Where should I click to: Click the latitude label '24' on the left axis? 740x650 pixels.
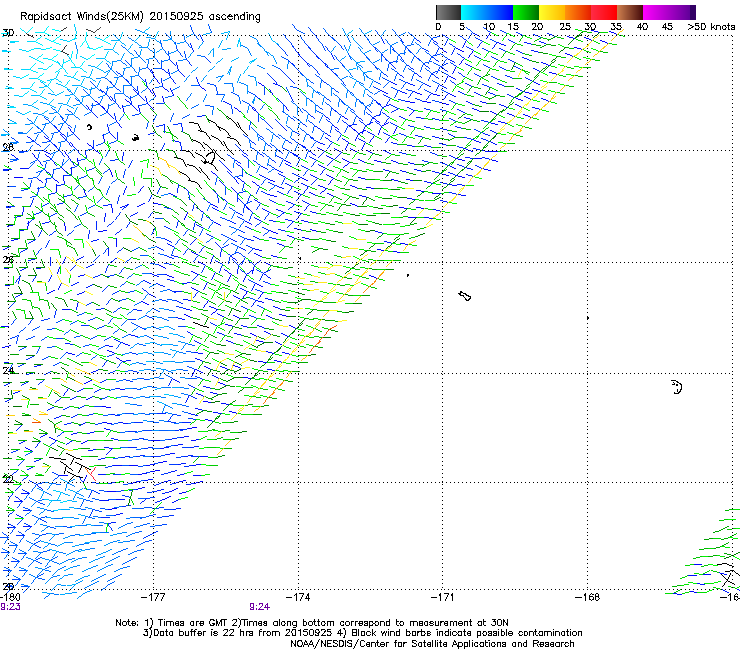[8, 371]
